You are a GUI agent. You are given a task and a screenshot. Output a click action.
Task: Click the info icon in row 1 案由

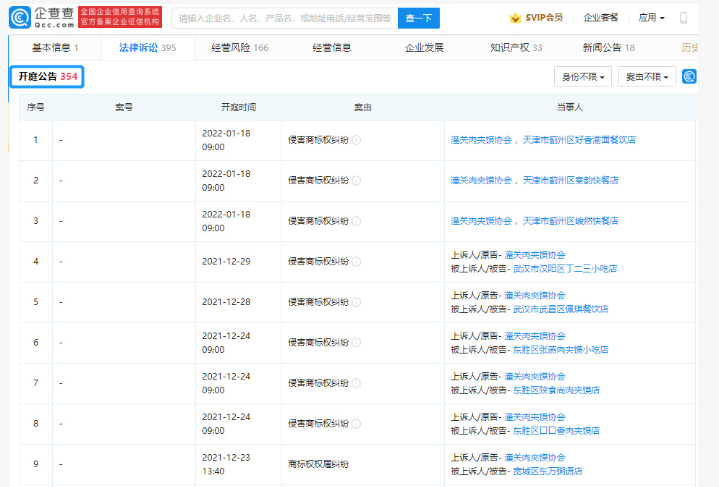[x=356, y=140]
